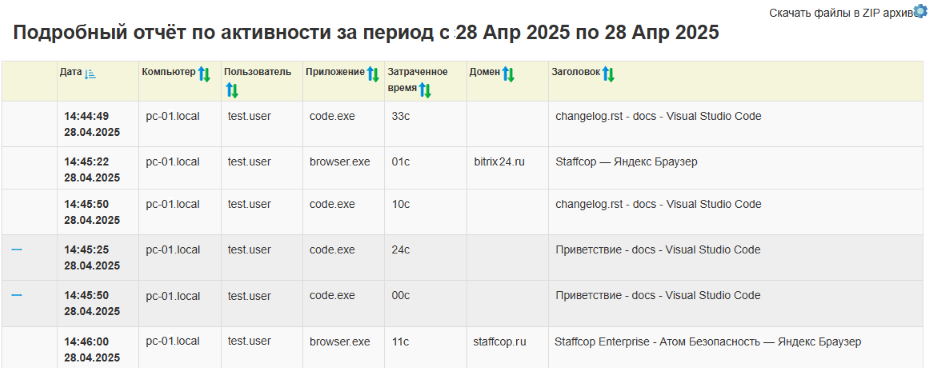
Task: Click browser.exe in the 14:45:22 row
Action: click(340, 161)
